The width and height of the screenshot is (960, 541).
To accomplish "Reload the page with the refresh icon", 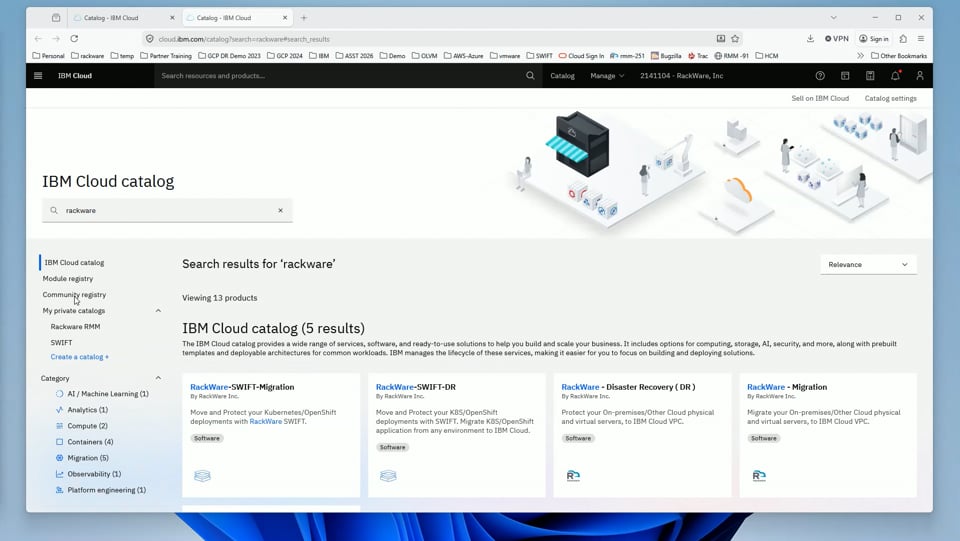I will point(74,39).
